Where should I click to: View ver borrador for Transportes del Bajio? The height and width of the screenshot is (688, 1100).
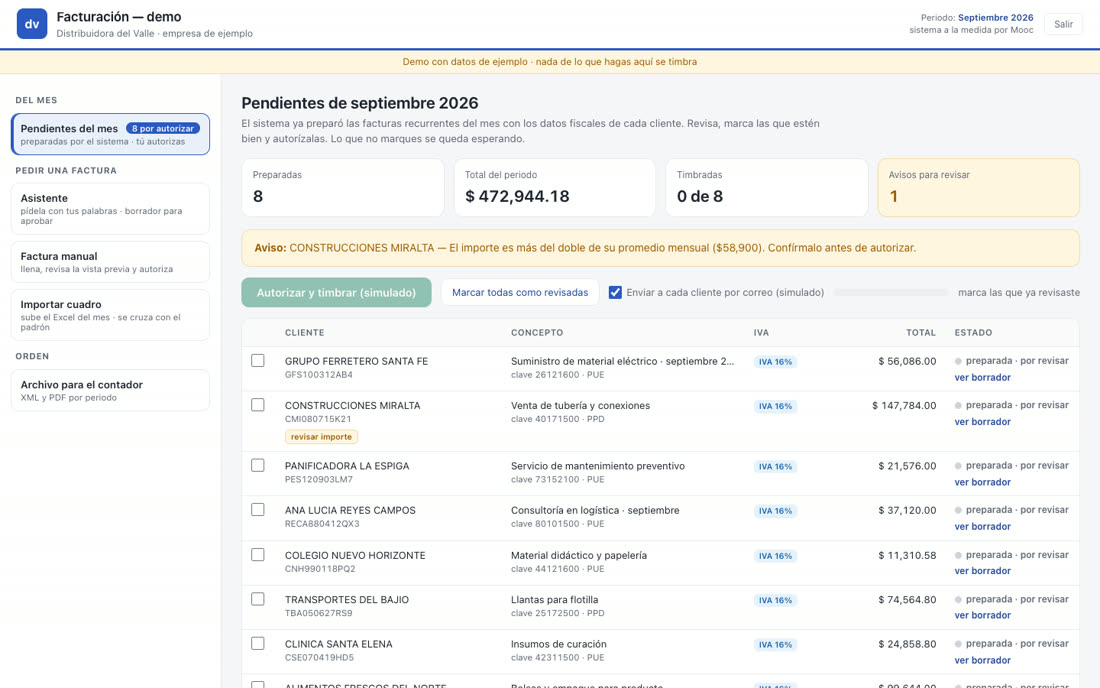coord(982,615)
